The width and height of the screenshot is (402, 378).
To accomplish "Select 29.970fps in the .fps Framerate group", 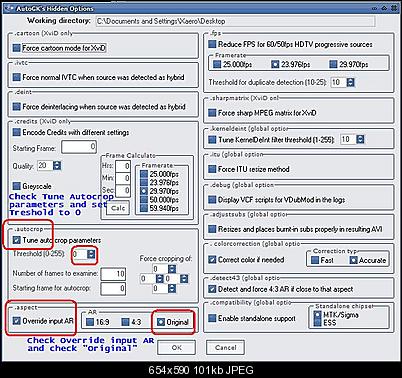I will 333,64.
